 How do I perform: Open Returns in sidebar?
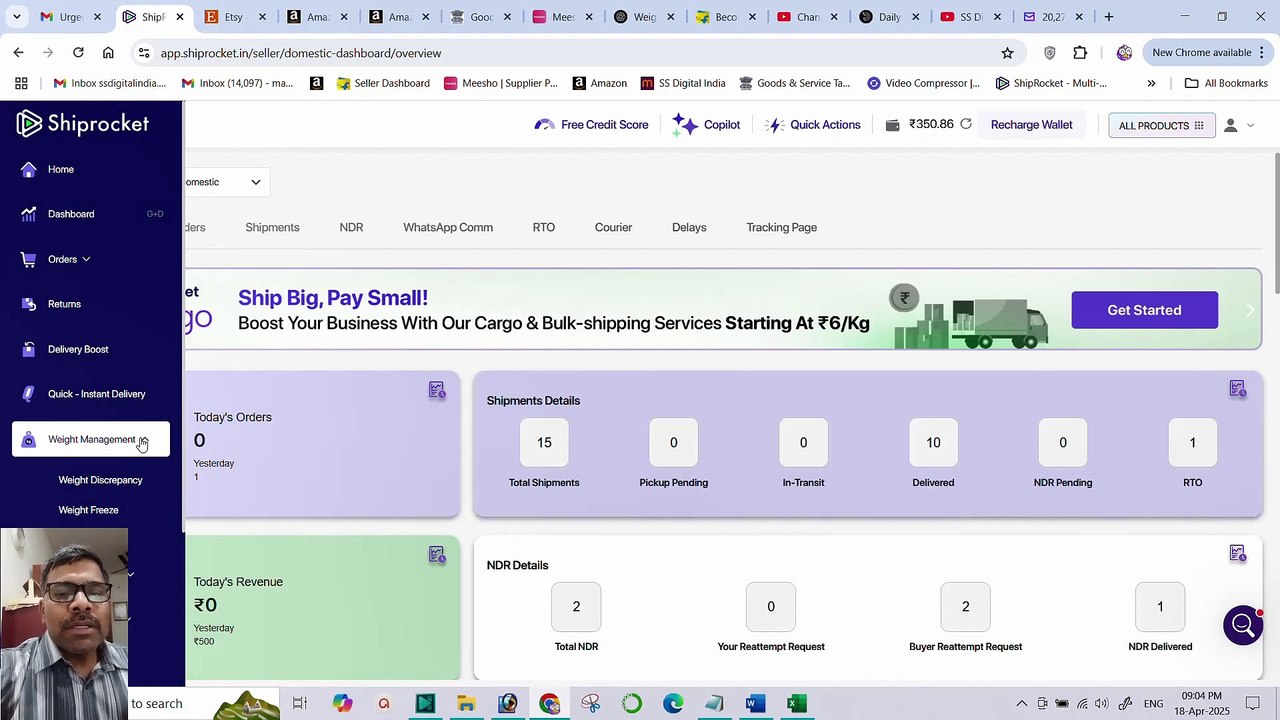(x=64, y=304)
